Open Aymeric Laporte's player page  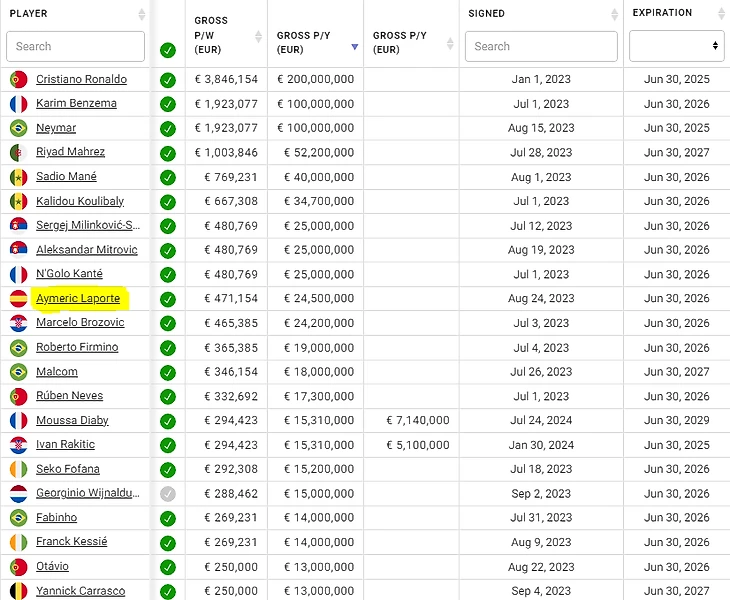point(78,299)
